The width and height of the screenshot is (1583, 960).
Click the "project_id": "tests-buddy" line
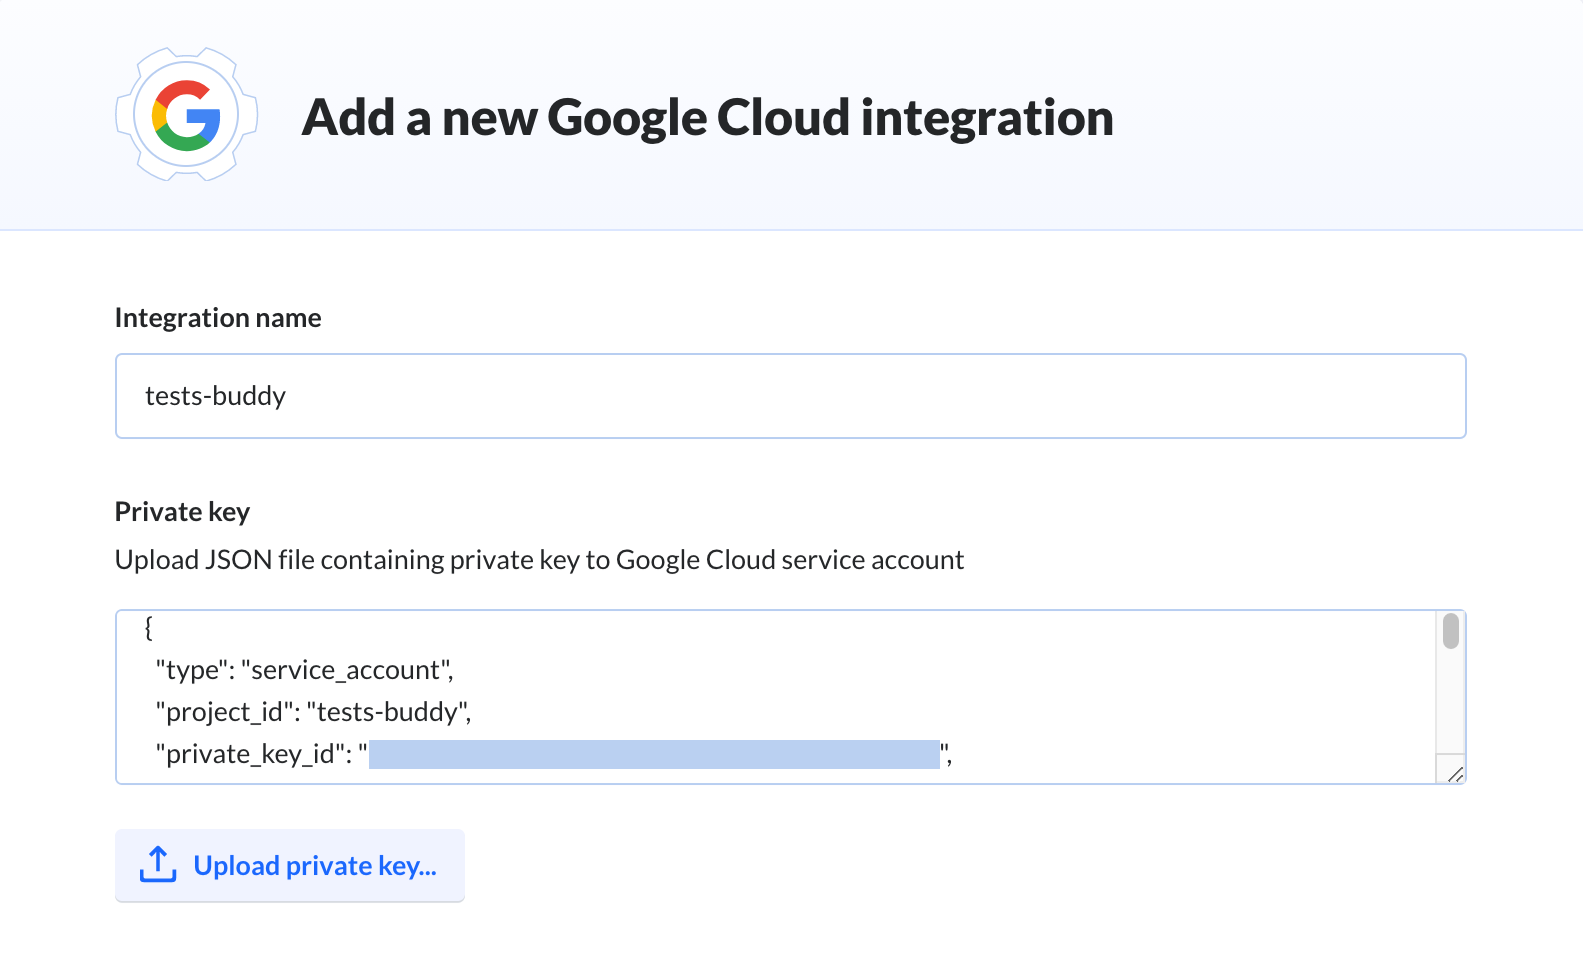313,712
